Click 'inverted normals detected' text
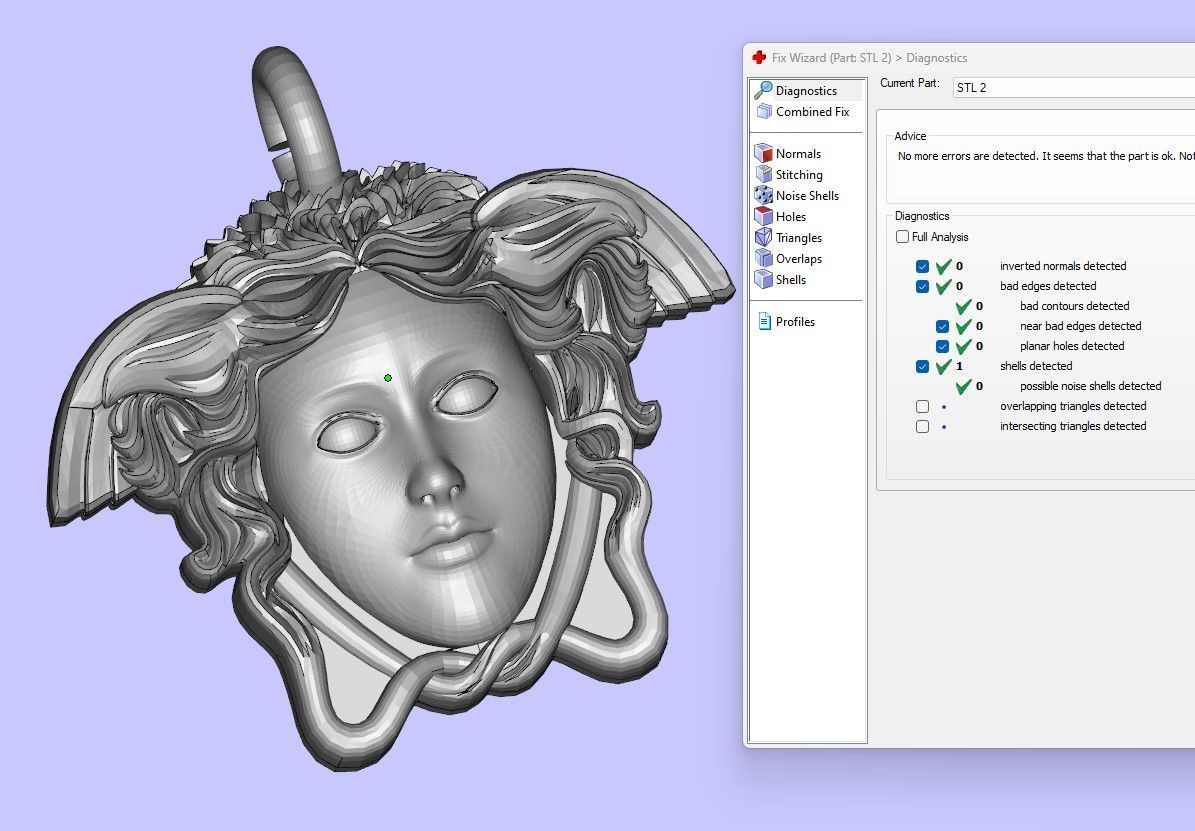Image resolution: width=1195 pixels, height=831 pixels. click(x=1063, y=266)
